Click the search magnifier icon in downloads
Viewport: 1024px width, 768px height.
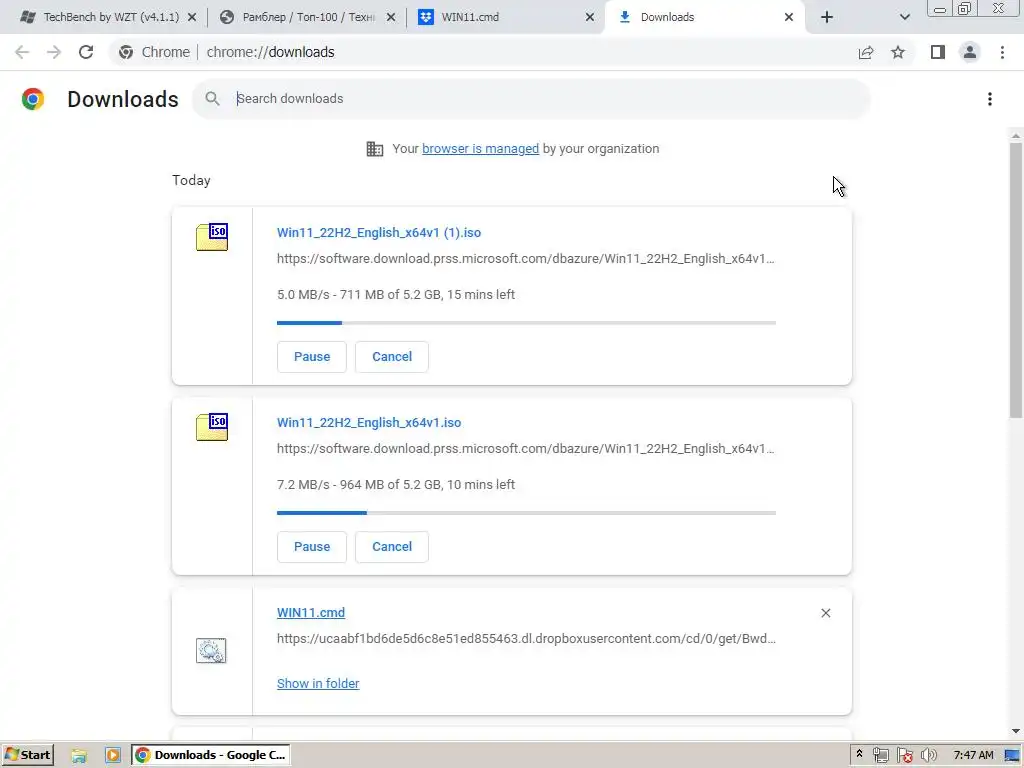[212, 99]
